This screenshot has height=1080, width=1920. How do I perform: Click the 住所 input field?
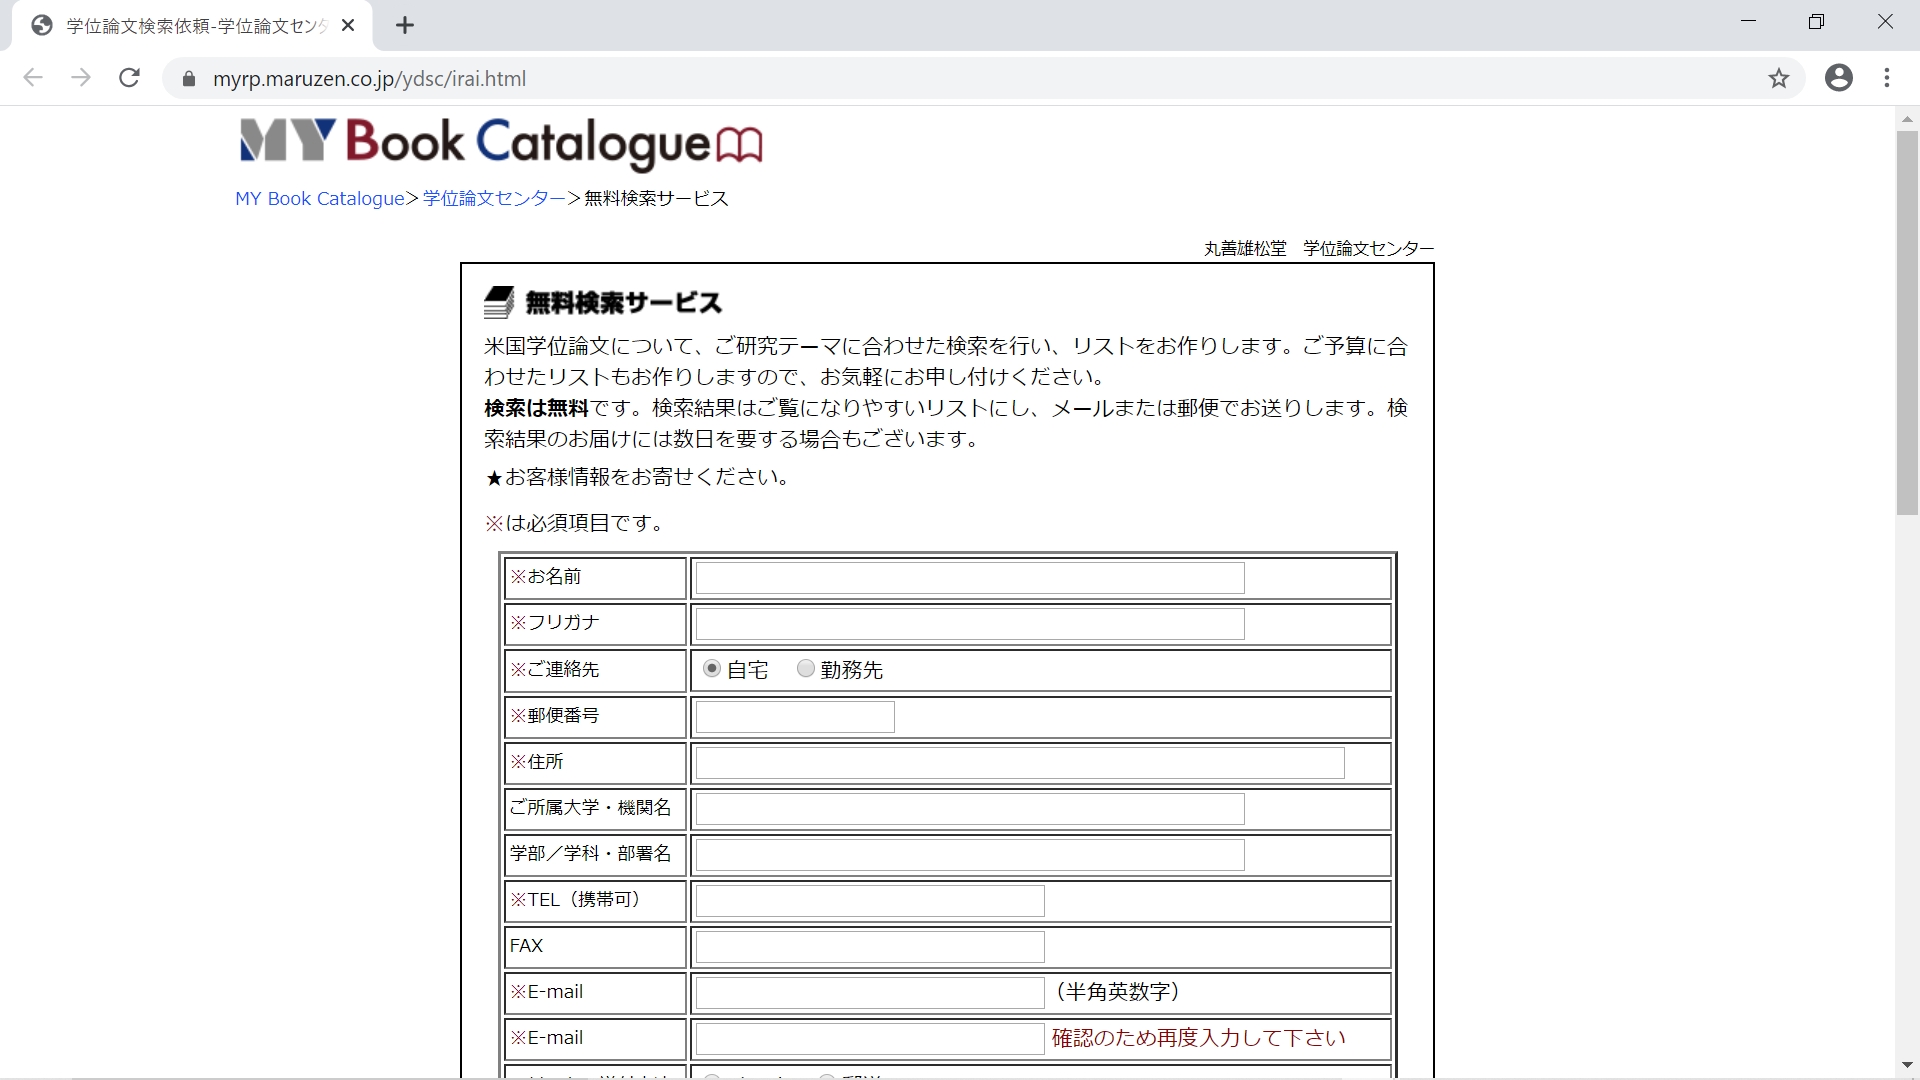(x=1020, y=763)
